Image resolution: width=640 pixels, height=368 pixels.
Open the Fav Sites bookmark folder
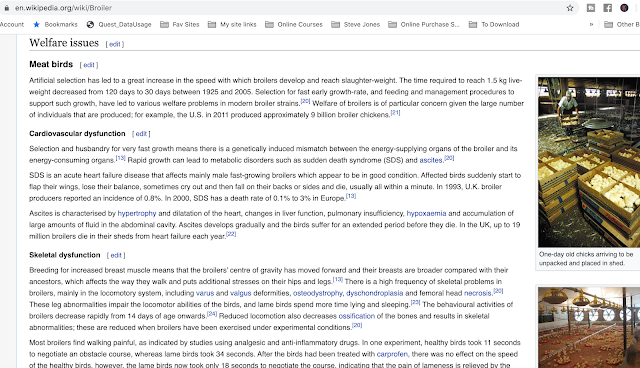click(x=180, y=24)
